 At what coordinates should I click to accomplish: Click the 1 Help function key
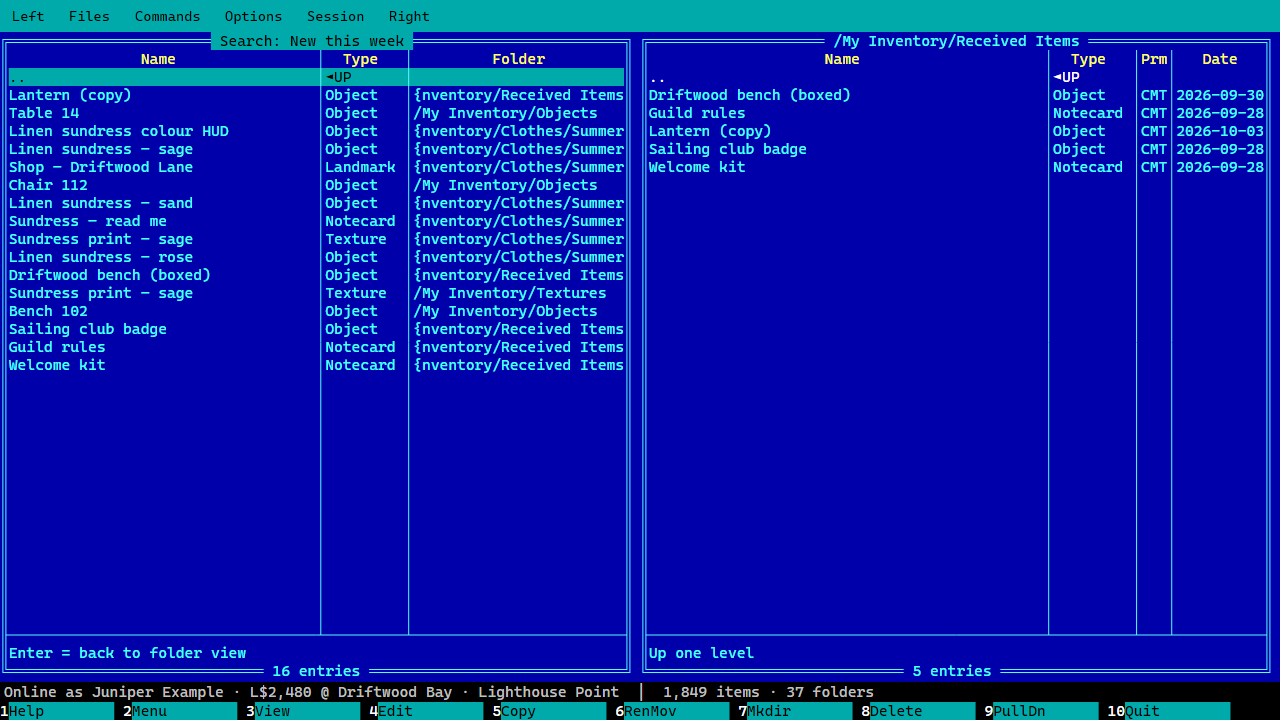(x=57, y=711)
